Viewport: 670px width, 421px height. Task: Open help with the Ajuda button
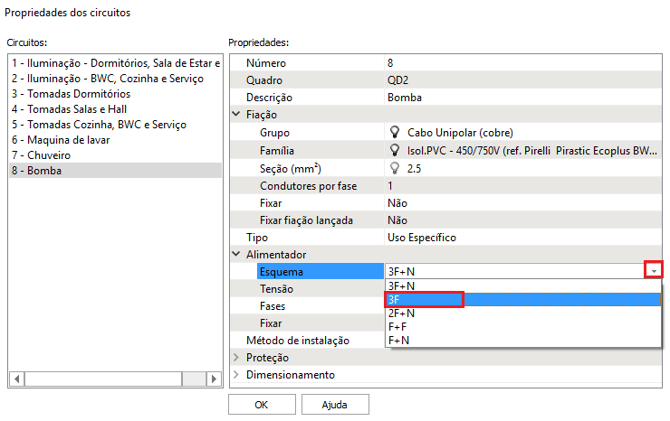tap(333, 405)
